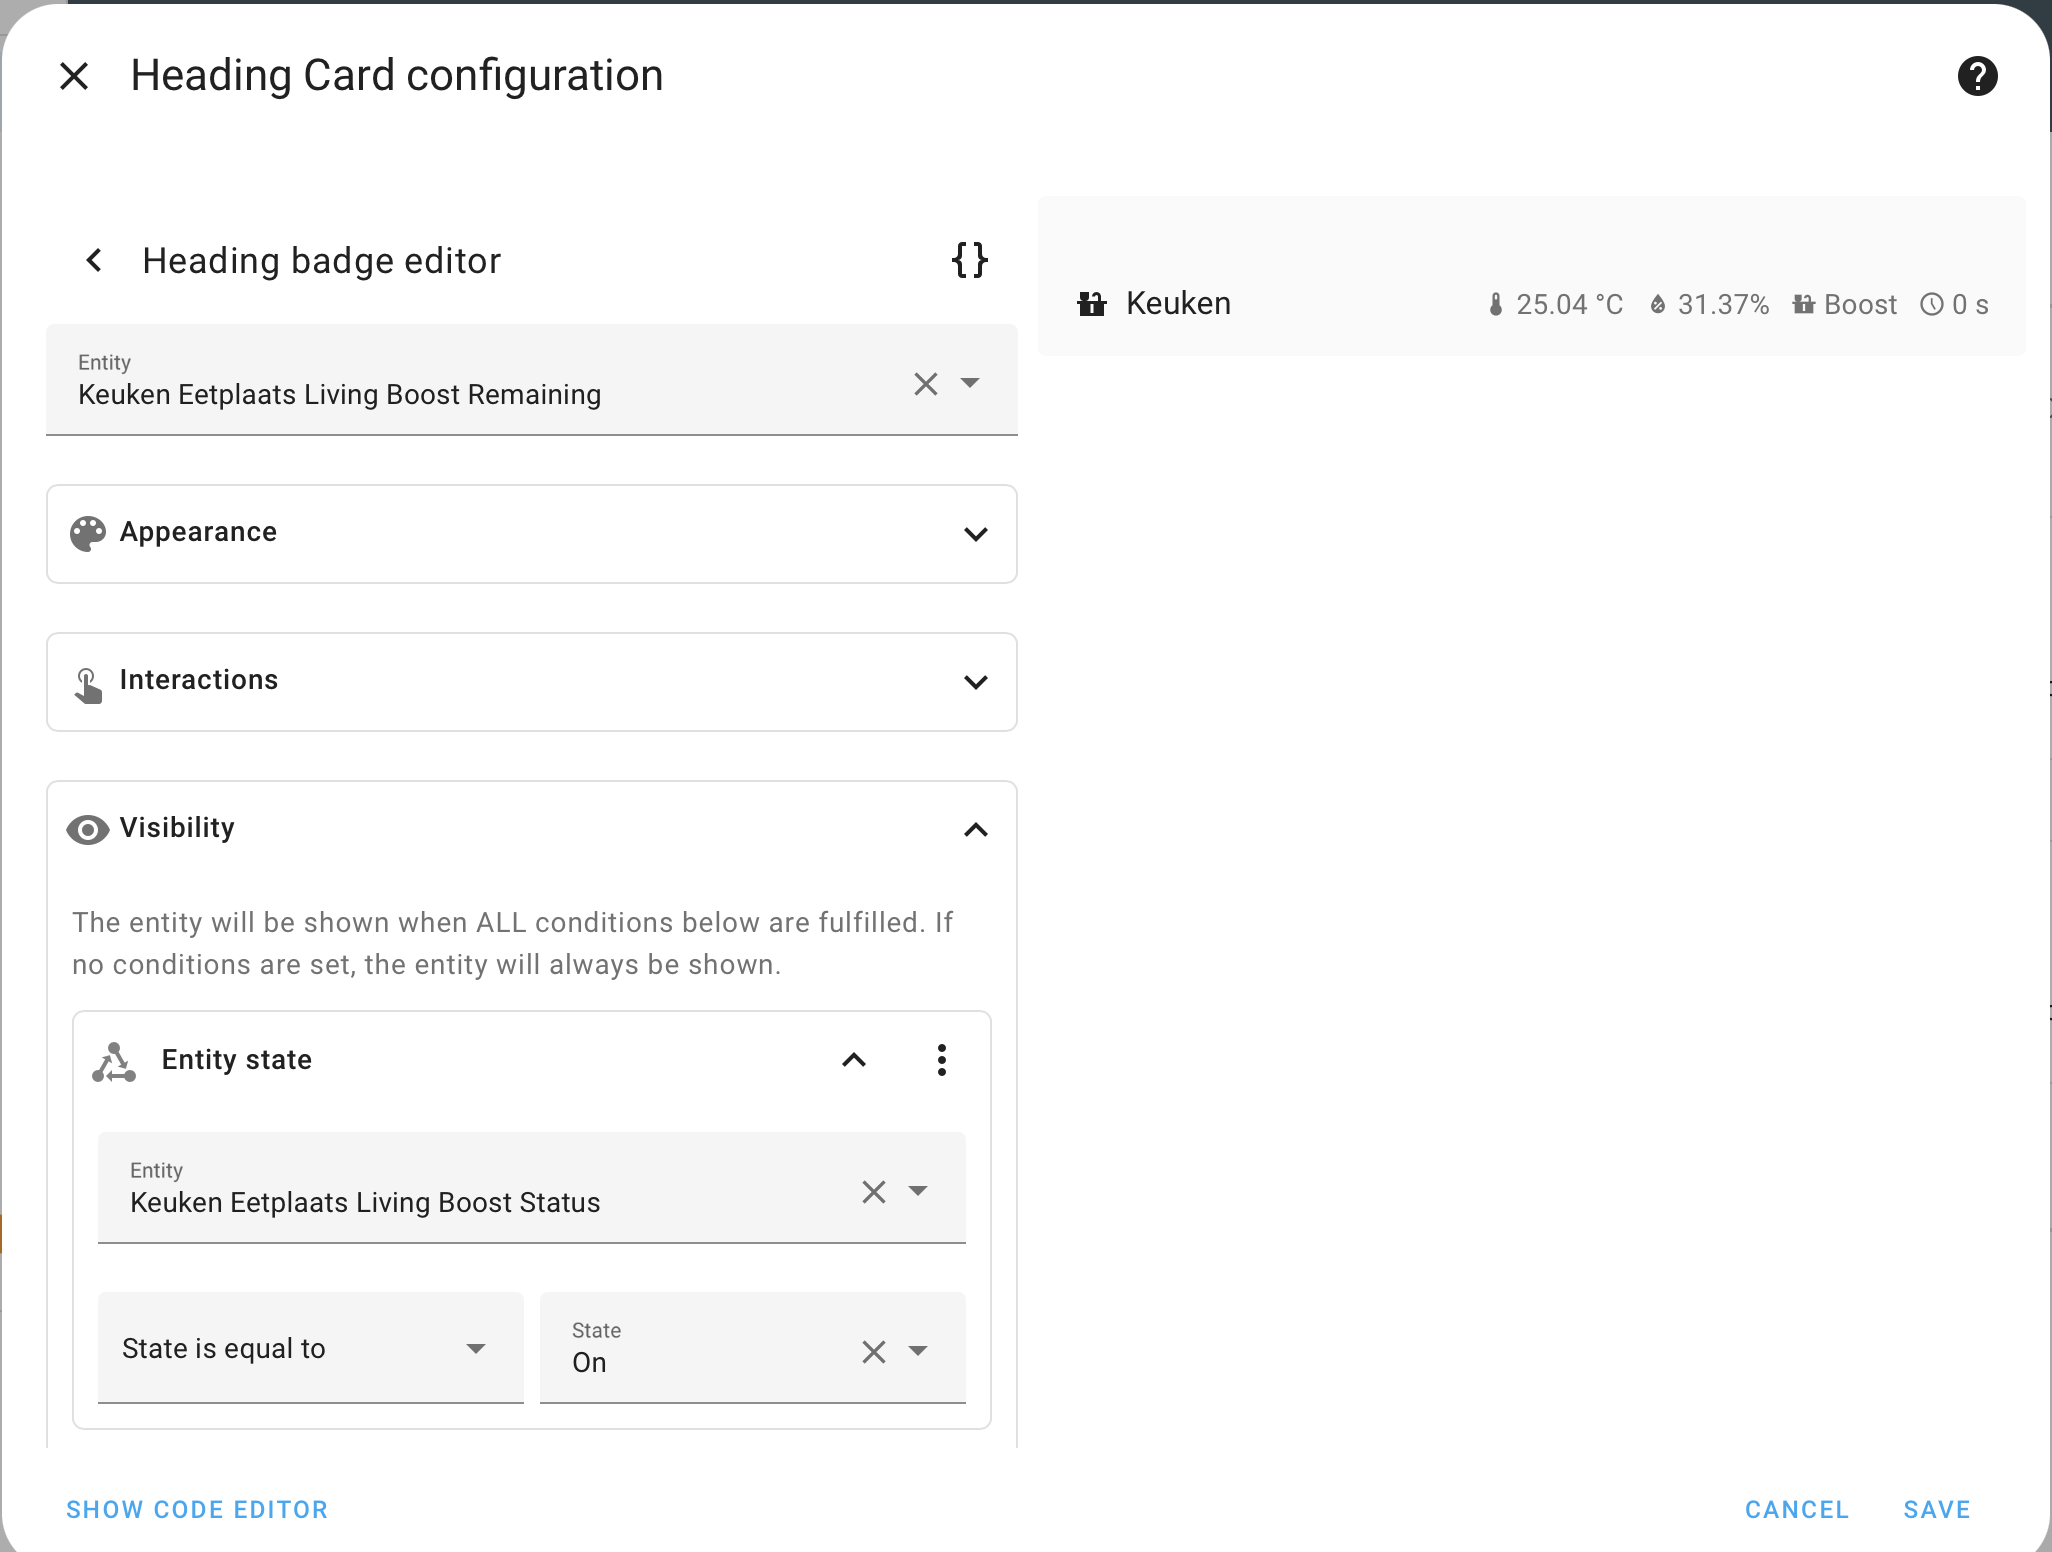Open the State is equal to dropdown
This screenshot has height=1552, width=2052.
[310, 1348]
